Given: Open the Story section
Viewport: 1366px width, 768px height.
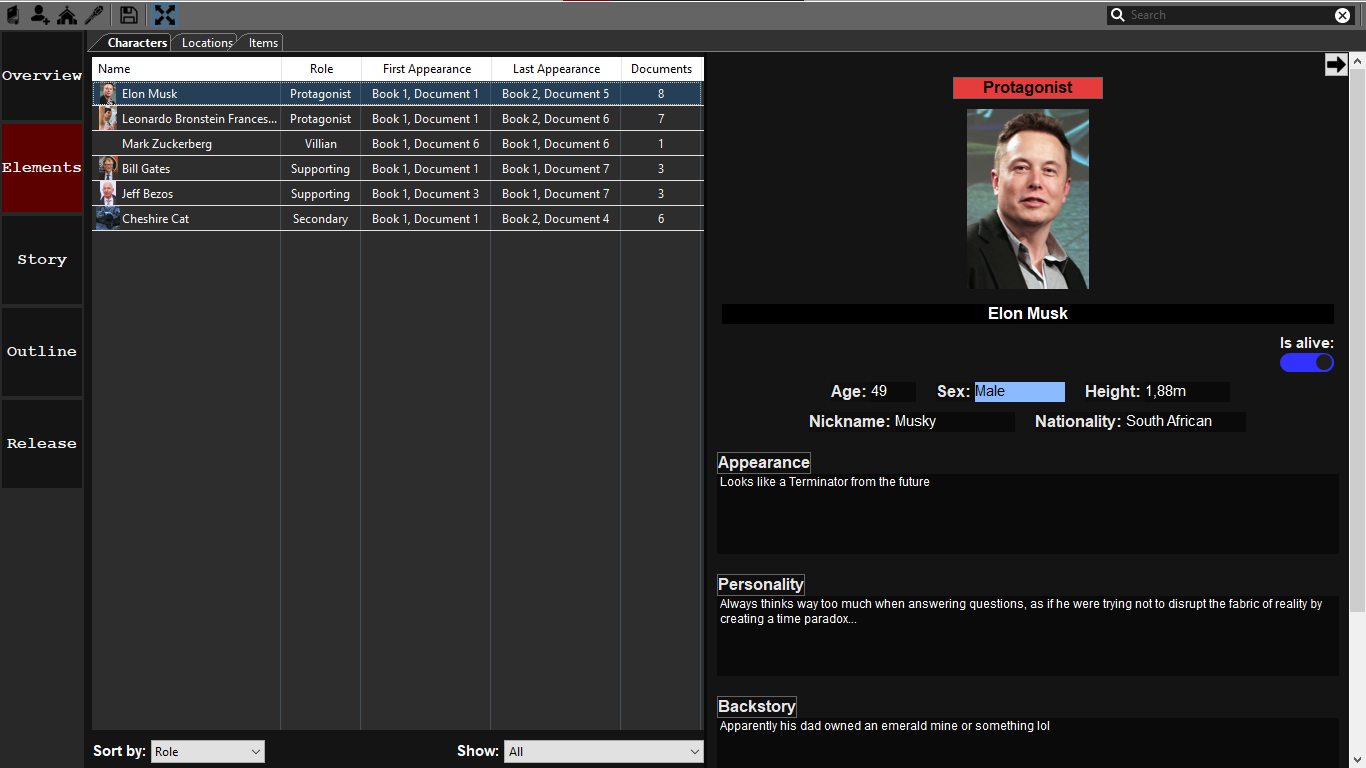Looking at the screenshot, I should pyautogui.click(x=42, y=260).
